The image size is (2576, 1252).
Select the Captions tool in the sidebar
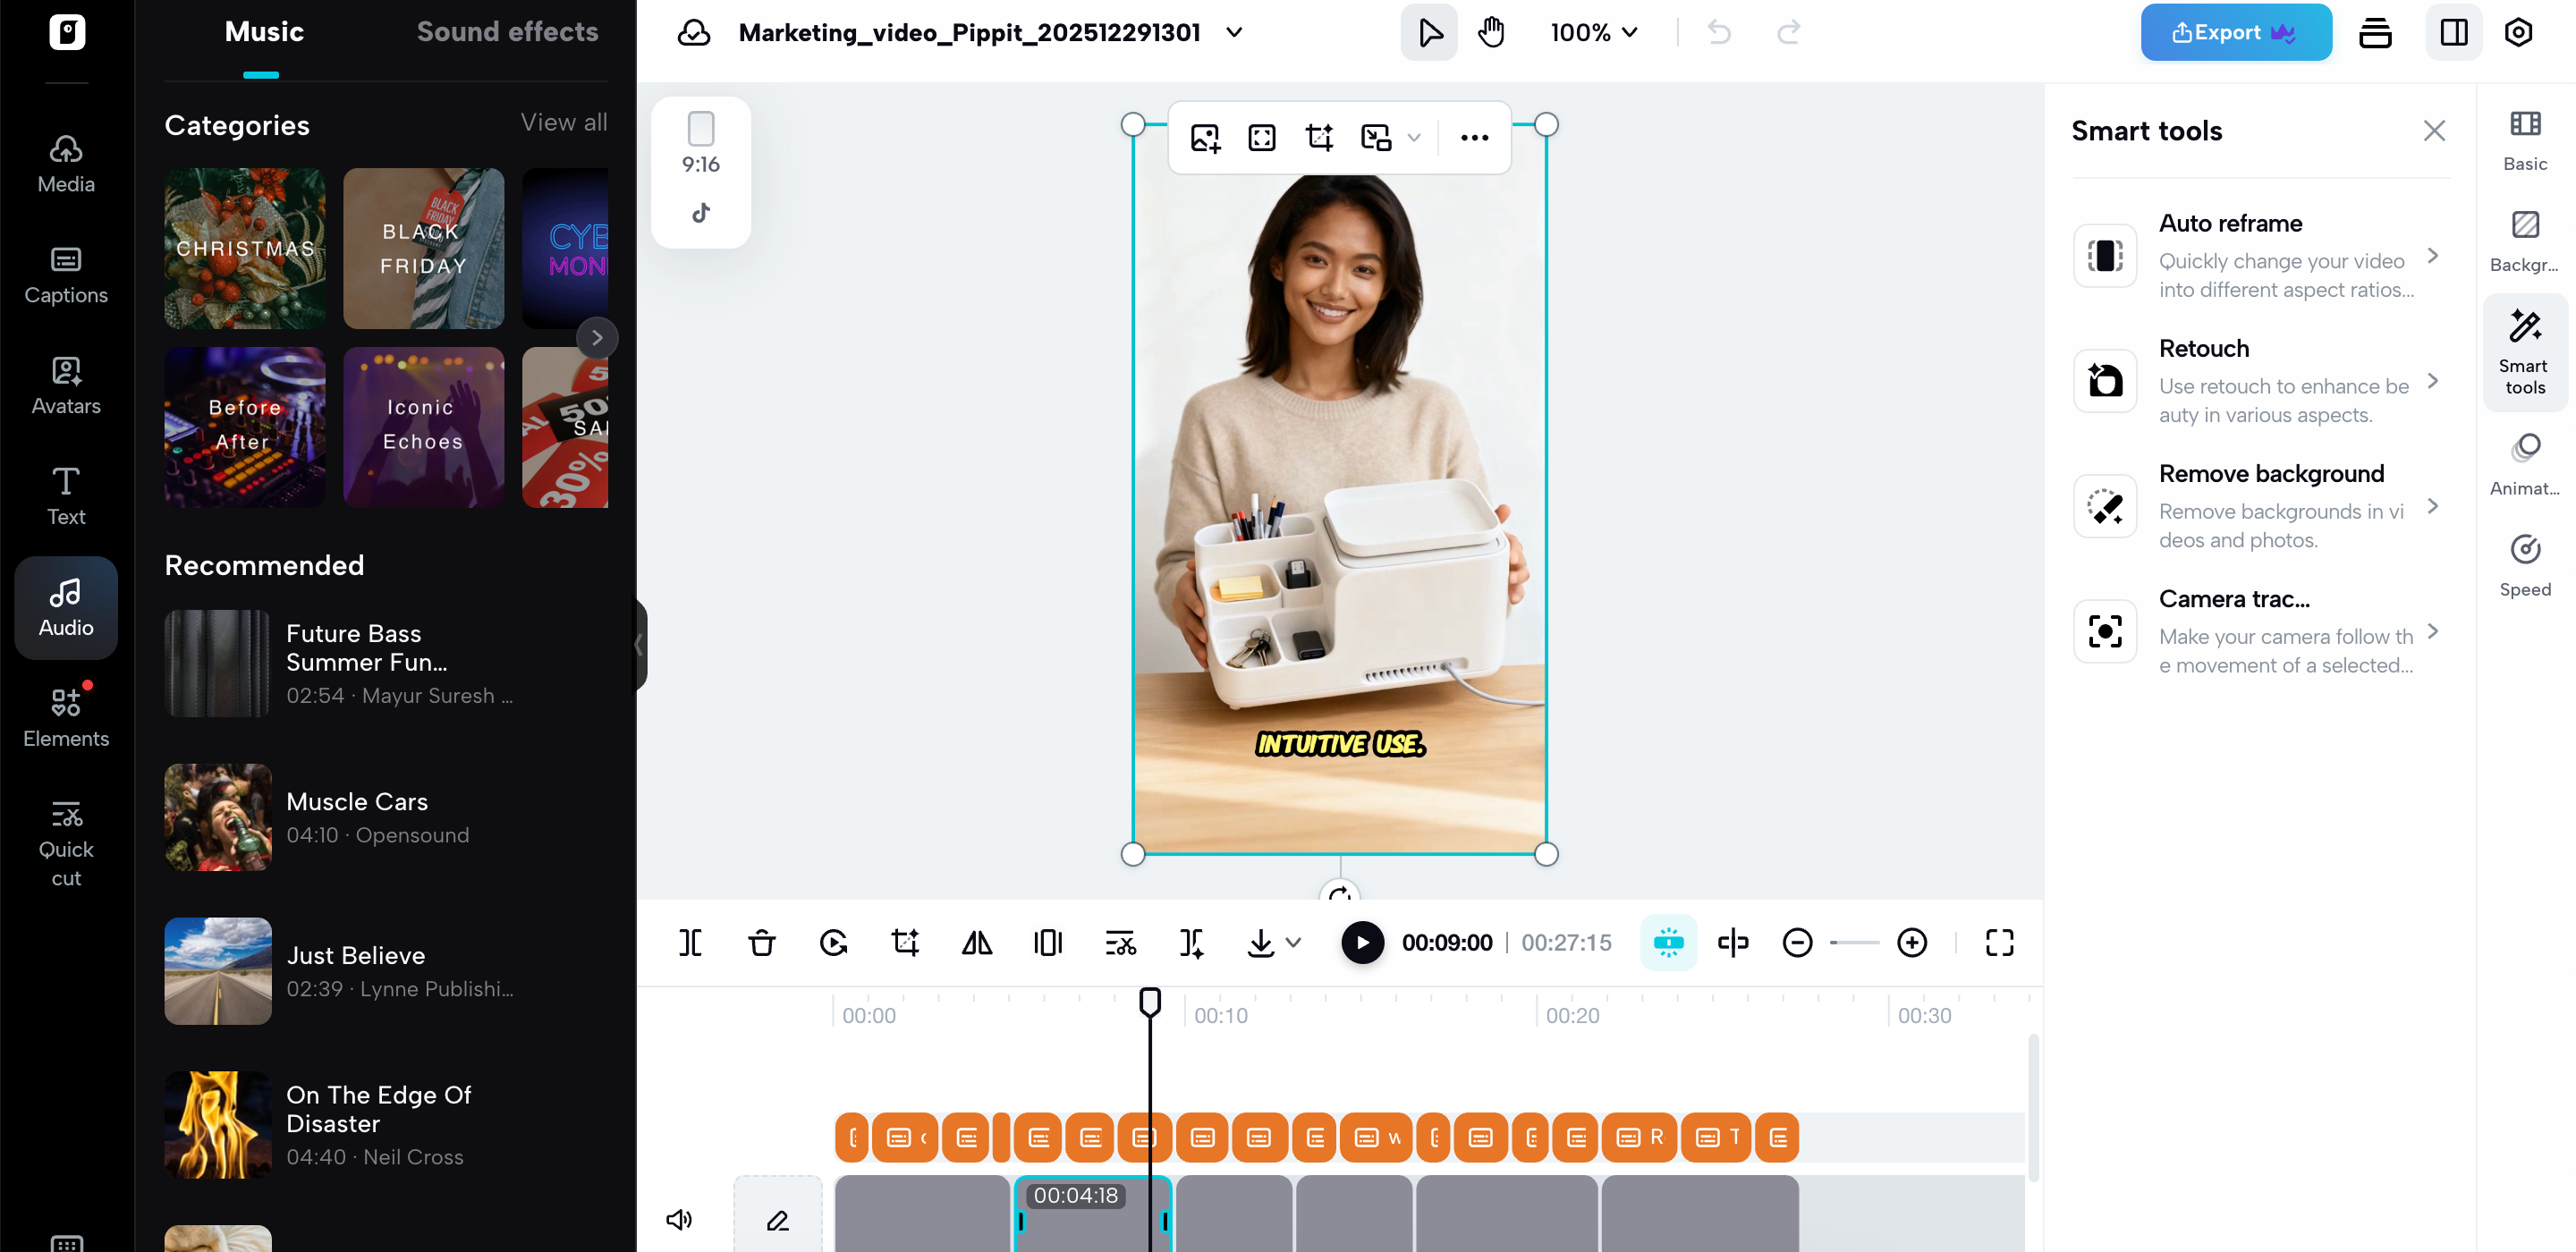[65, 274]
